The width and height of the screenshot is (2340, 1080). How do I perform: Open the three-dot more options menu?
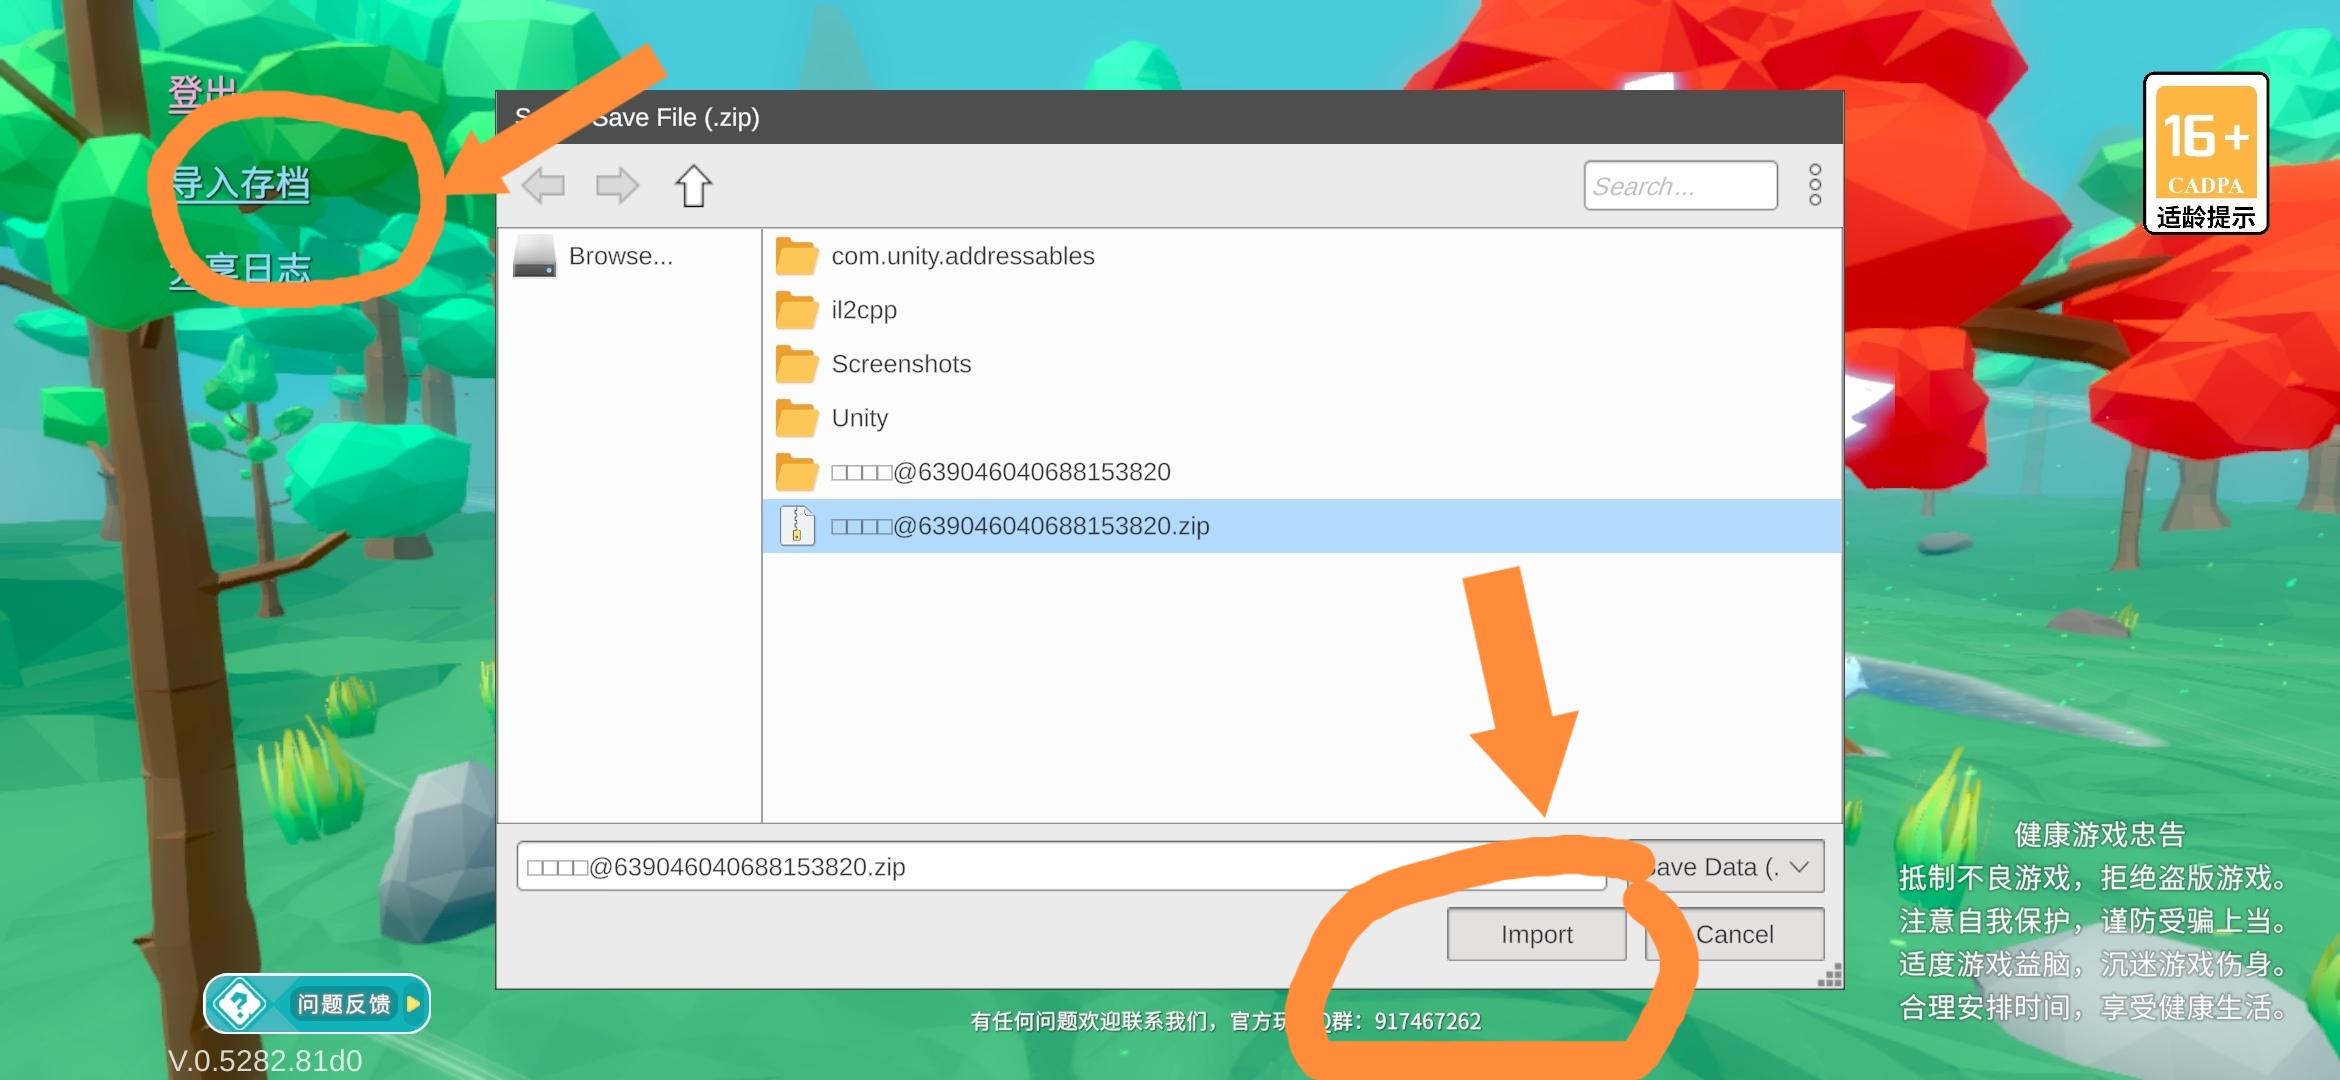(1815, 186)
